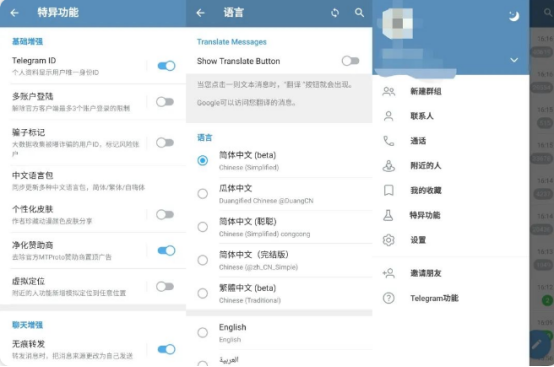
Task: Open 新建群组 group icon
Action: (x=389, y=91)
